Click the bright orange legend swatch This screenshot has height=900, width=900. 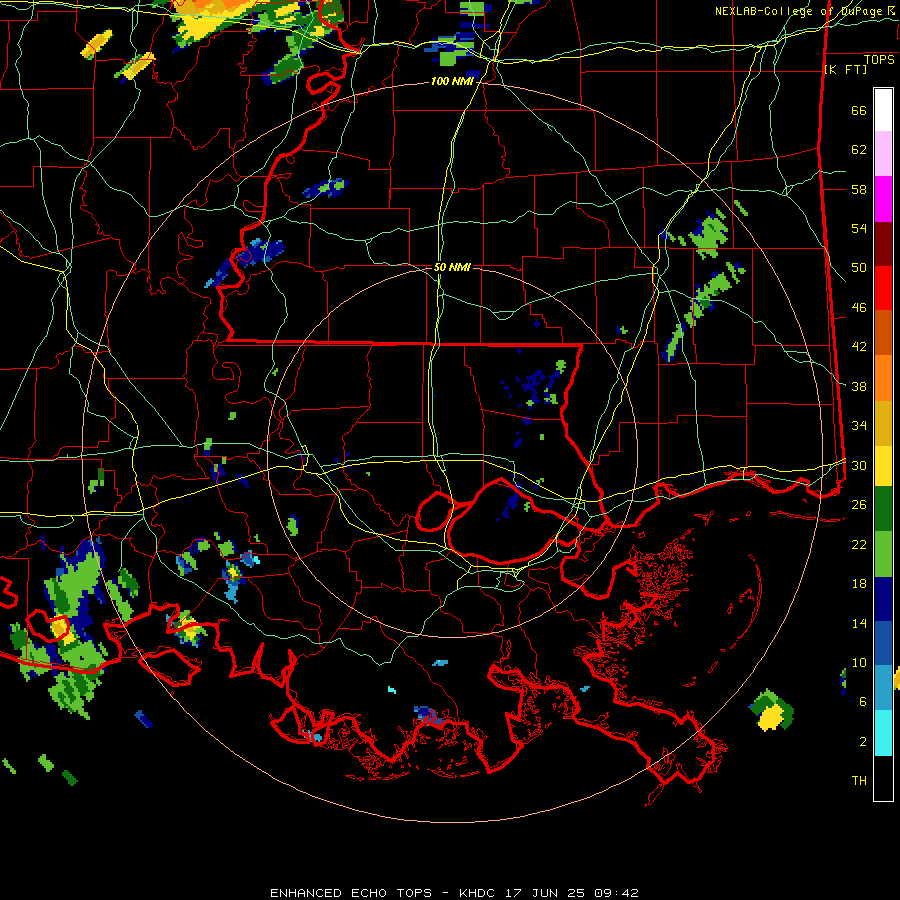(883, 378)
